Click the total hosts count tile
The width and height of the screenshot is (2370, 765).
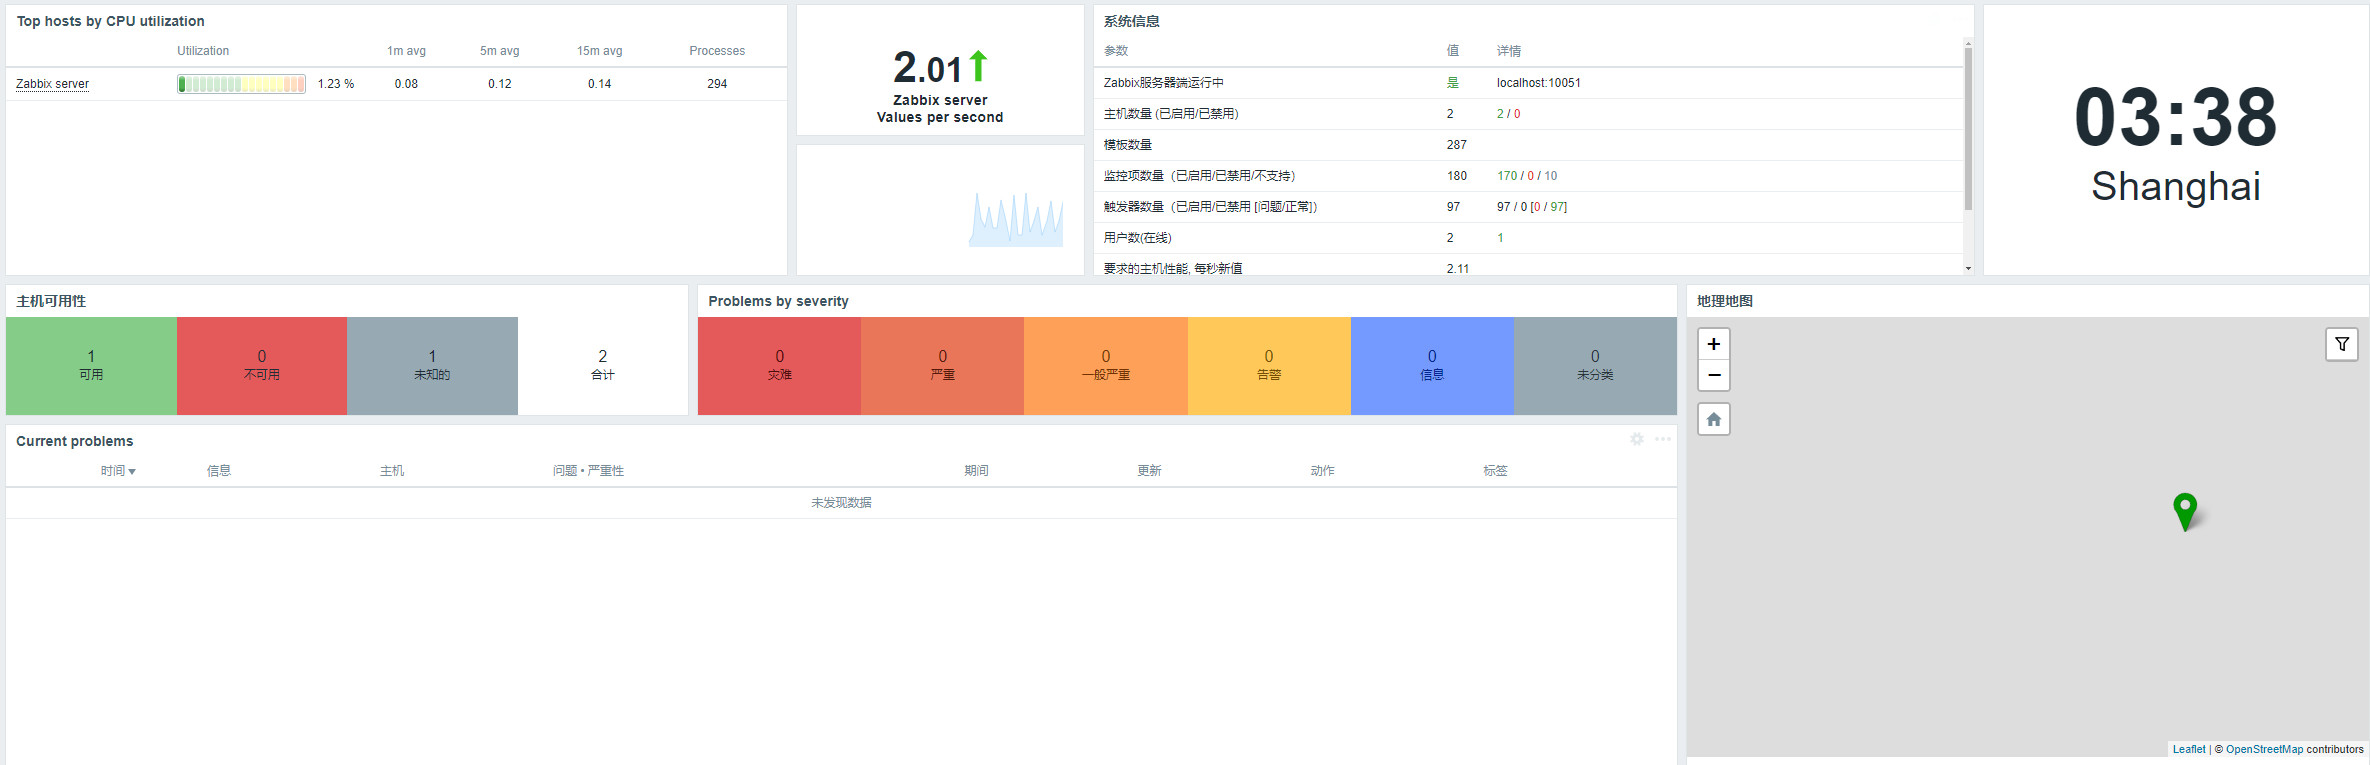coord(603,365)
